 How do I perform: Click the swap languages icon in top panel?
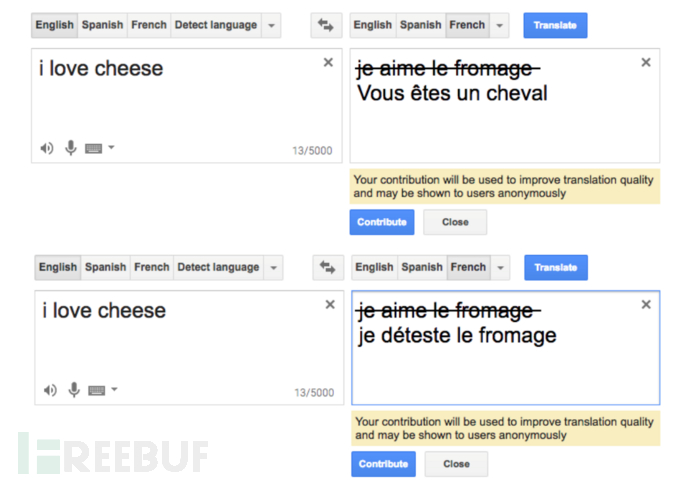tap(326, 25)
